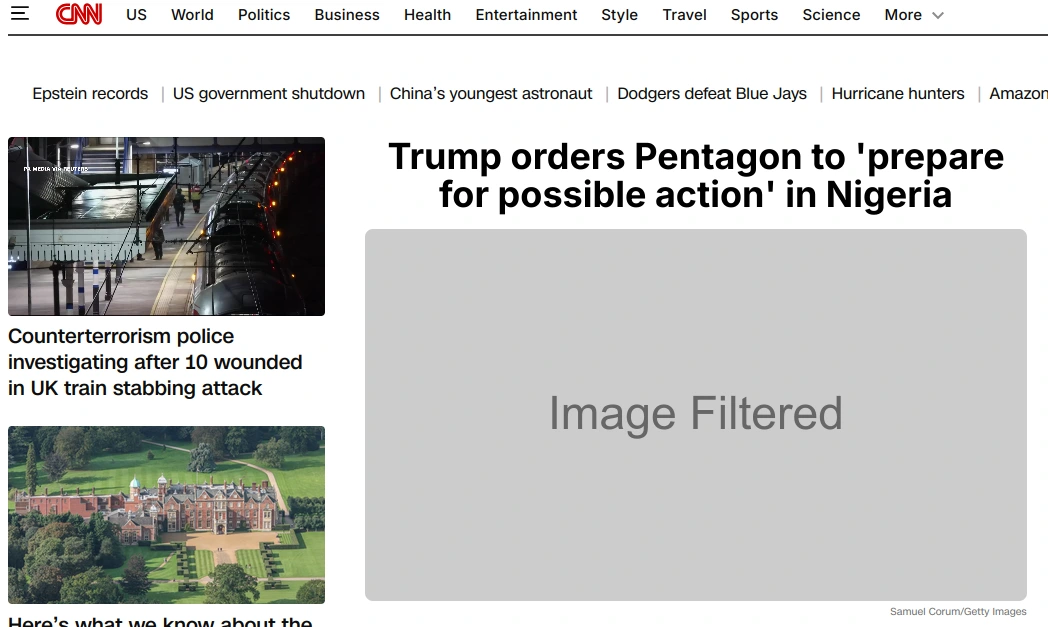Open the Science section
The image size is (1048, 627).
(831, 15)
